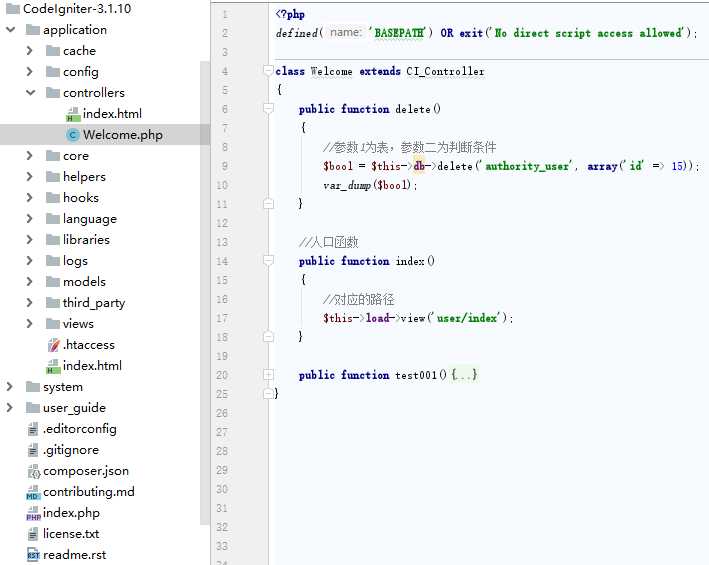Click 'authority_user' string in the delete call

click(x=529, y=166)
